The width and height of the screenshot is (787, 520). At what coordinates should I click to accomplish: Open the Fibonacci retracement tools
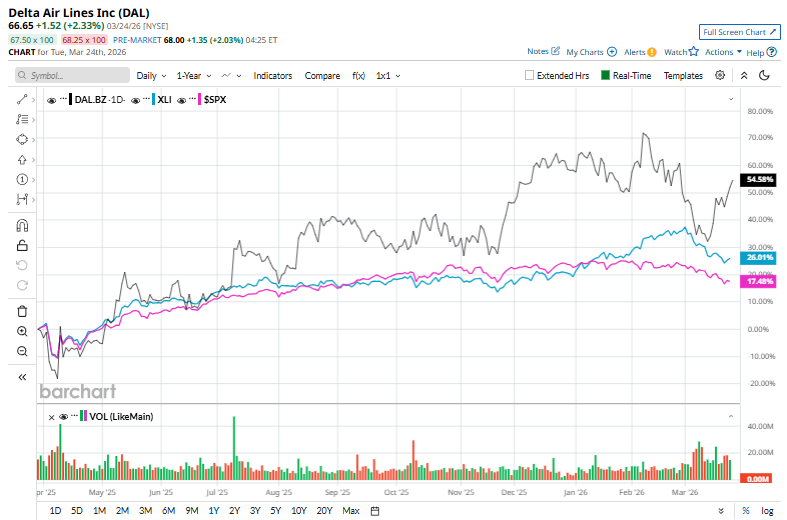pos(22,119)
